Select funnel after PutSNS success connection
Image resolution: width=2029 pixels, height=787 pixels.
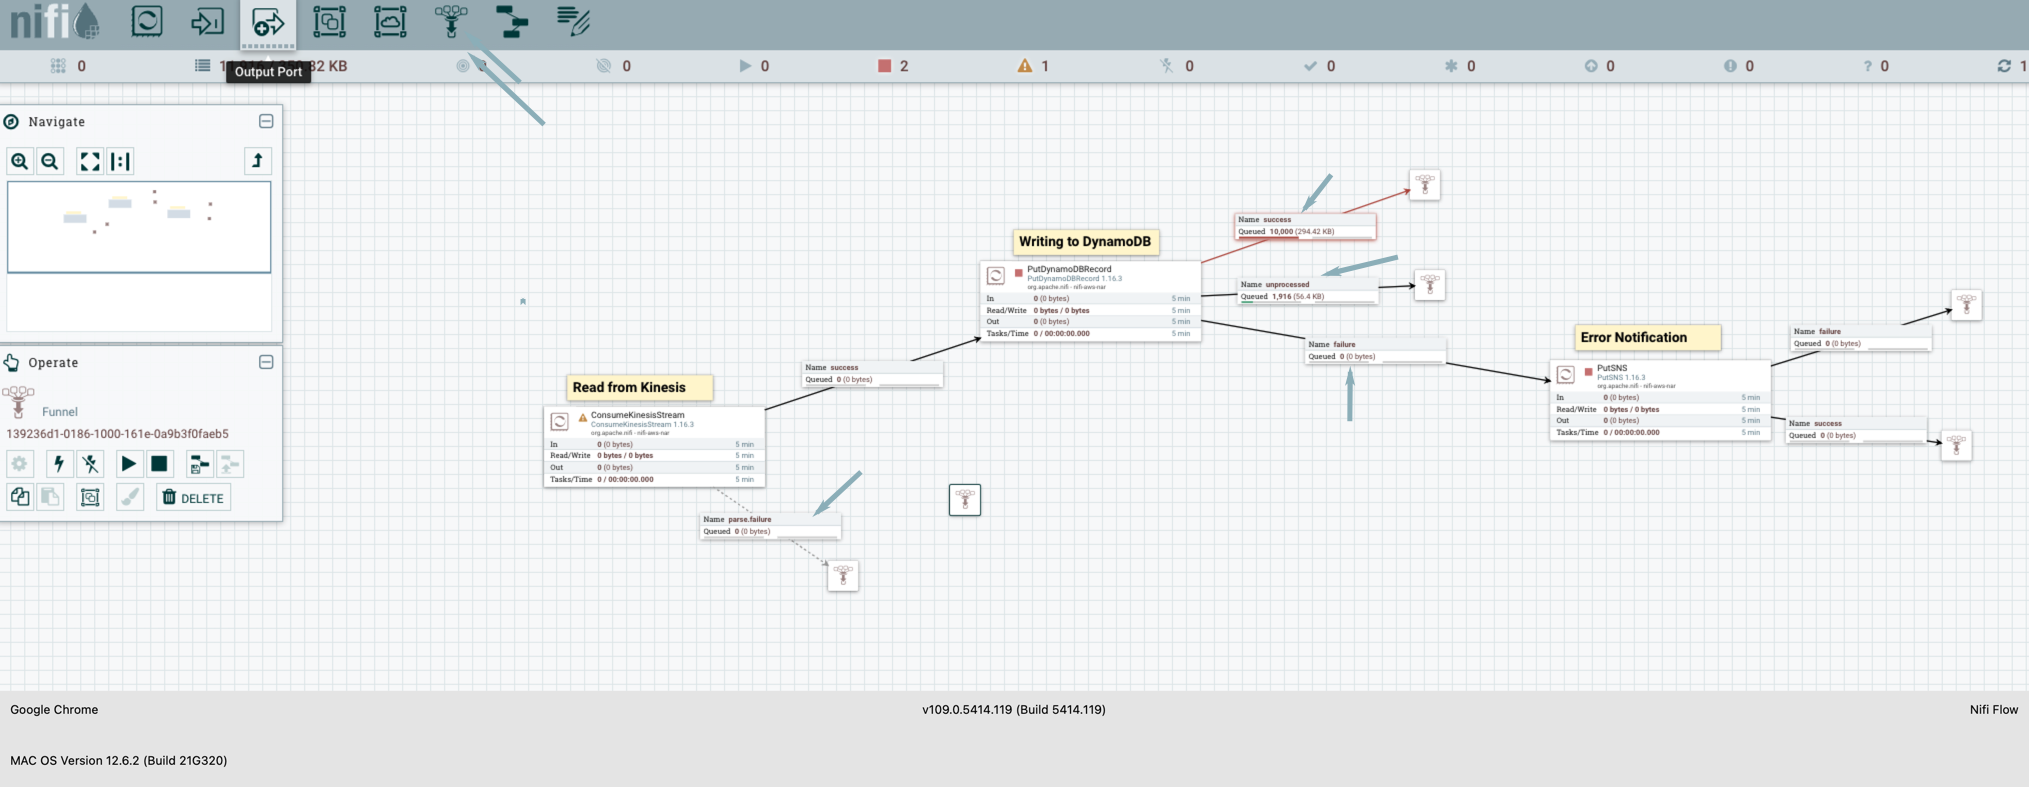pyautogui.click(x=1957, y=445)
